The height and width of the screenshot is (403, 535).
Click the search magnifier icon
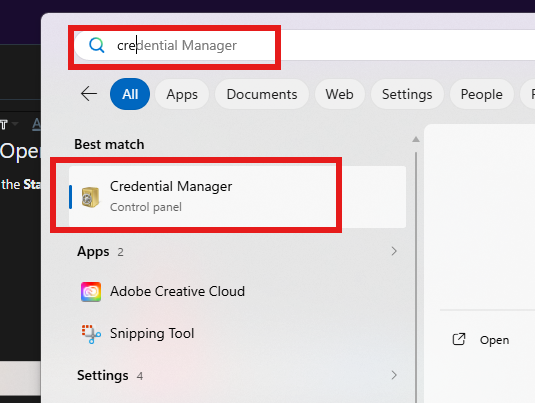(x=97, y=45)
